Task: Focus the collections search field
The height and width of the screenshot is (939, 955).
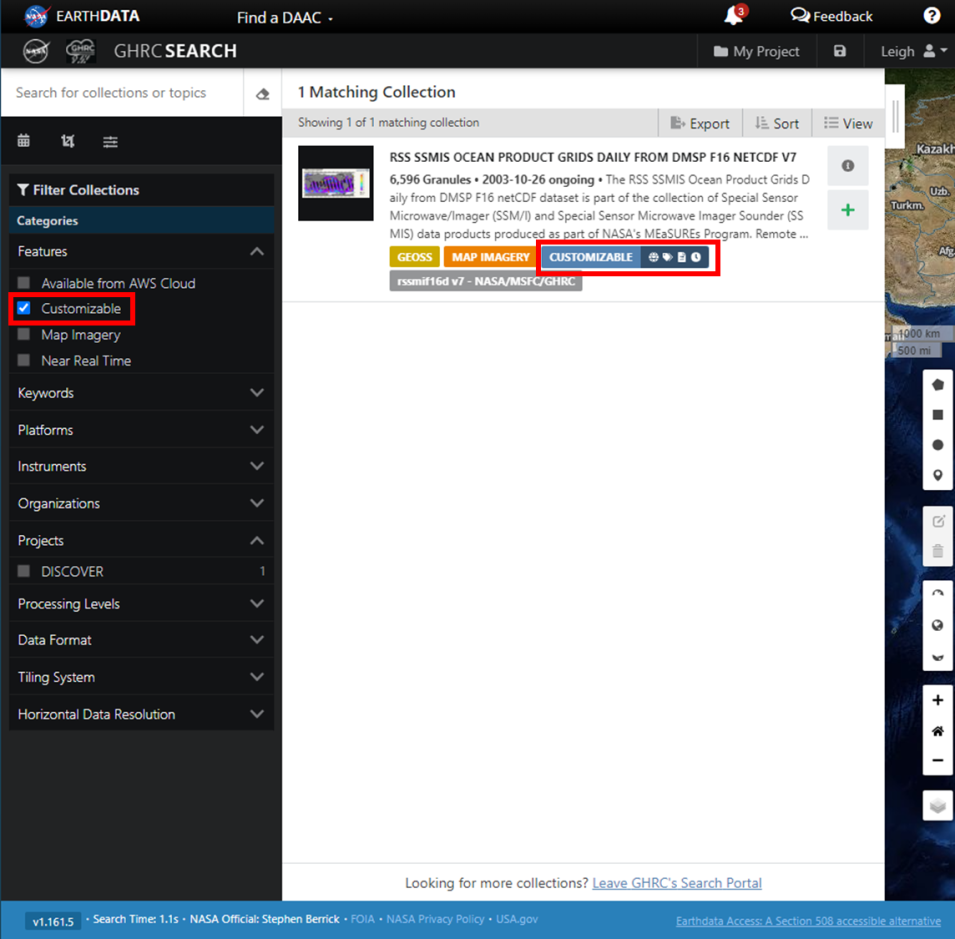Action: click(122, 93)
